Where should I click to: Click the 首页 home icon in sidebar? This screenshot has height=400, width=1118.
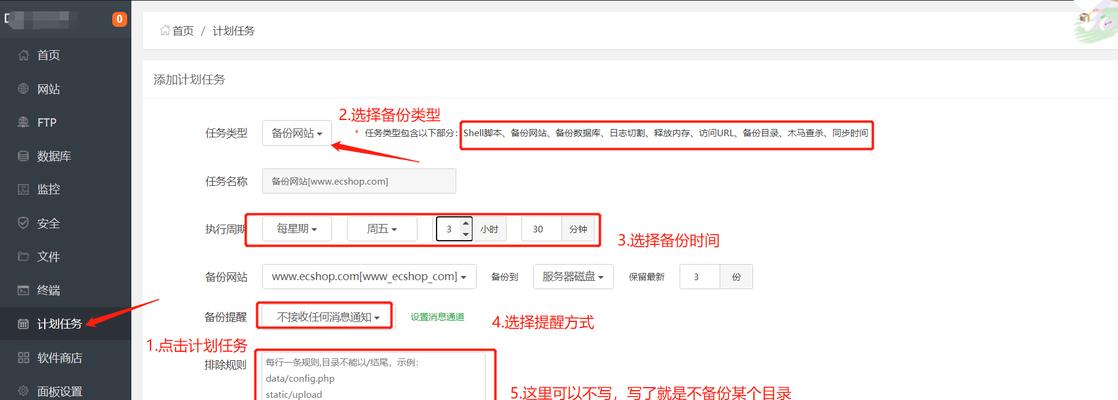point(24,56)
